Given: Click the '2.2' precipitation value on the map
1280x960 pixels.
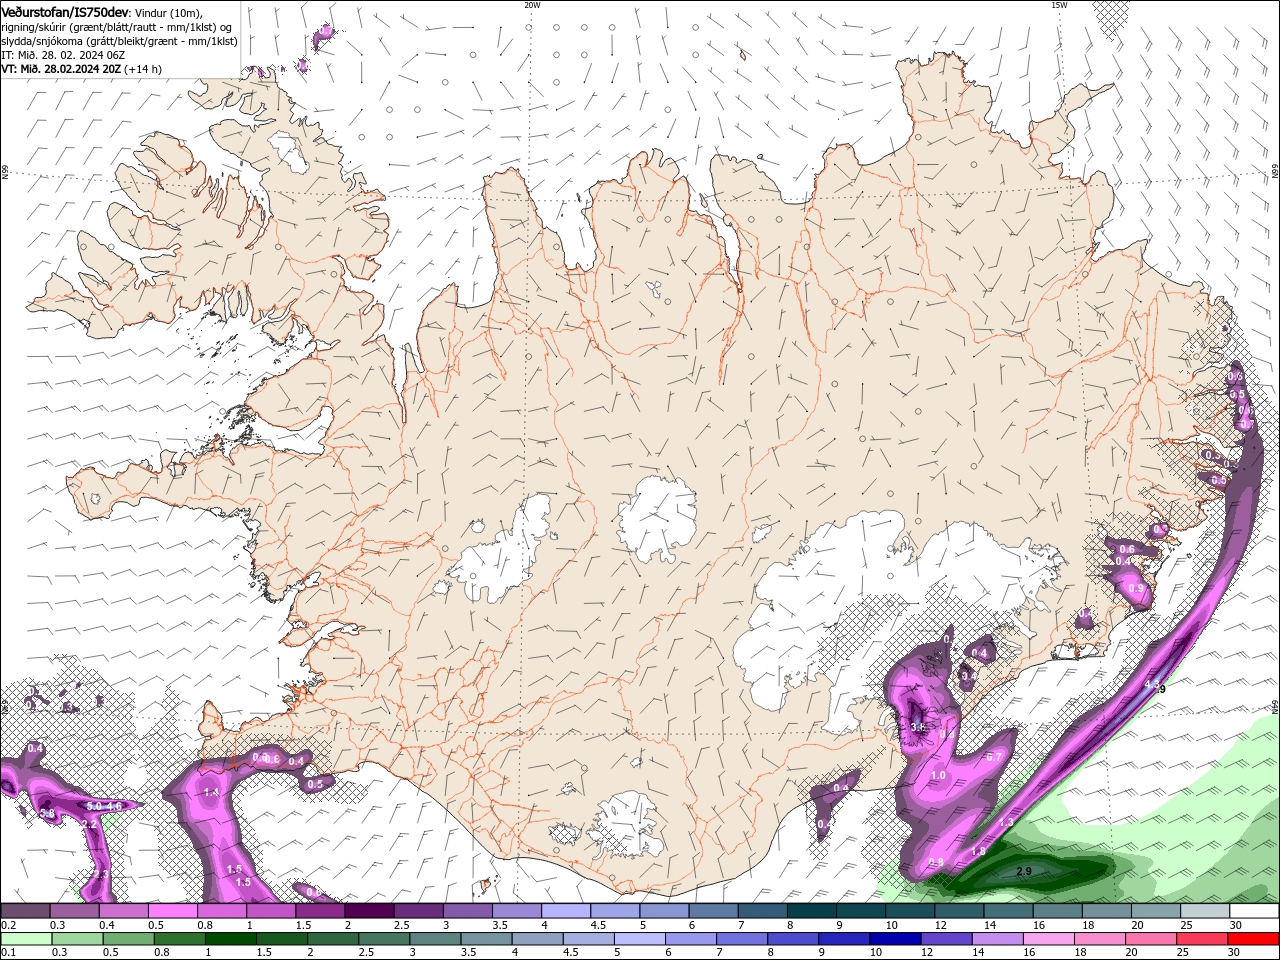Looking at the screenshot, I should (x=89, y=824).
